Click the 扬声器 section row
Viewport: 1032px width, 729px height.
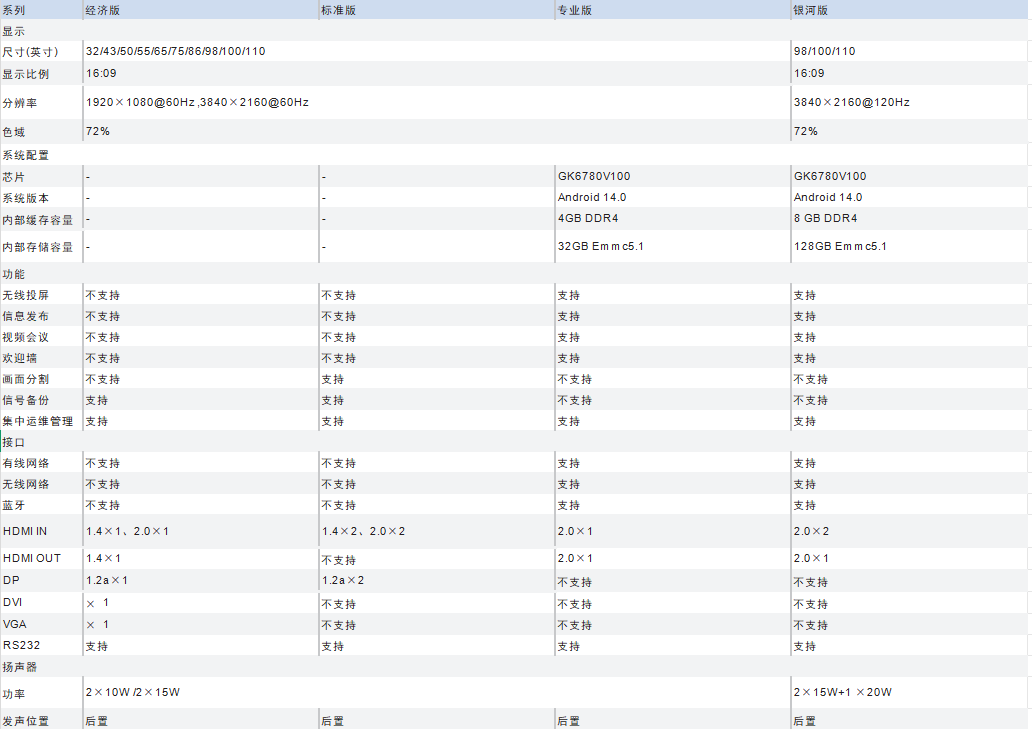click(x=513, y=666)
